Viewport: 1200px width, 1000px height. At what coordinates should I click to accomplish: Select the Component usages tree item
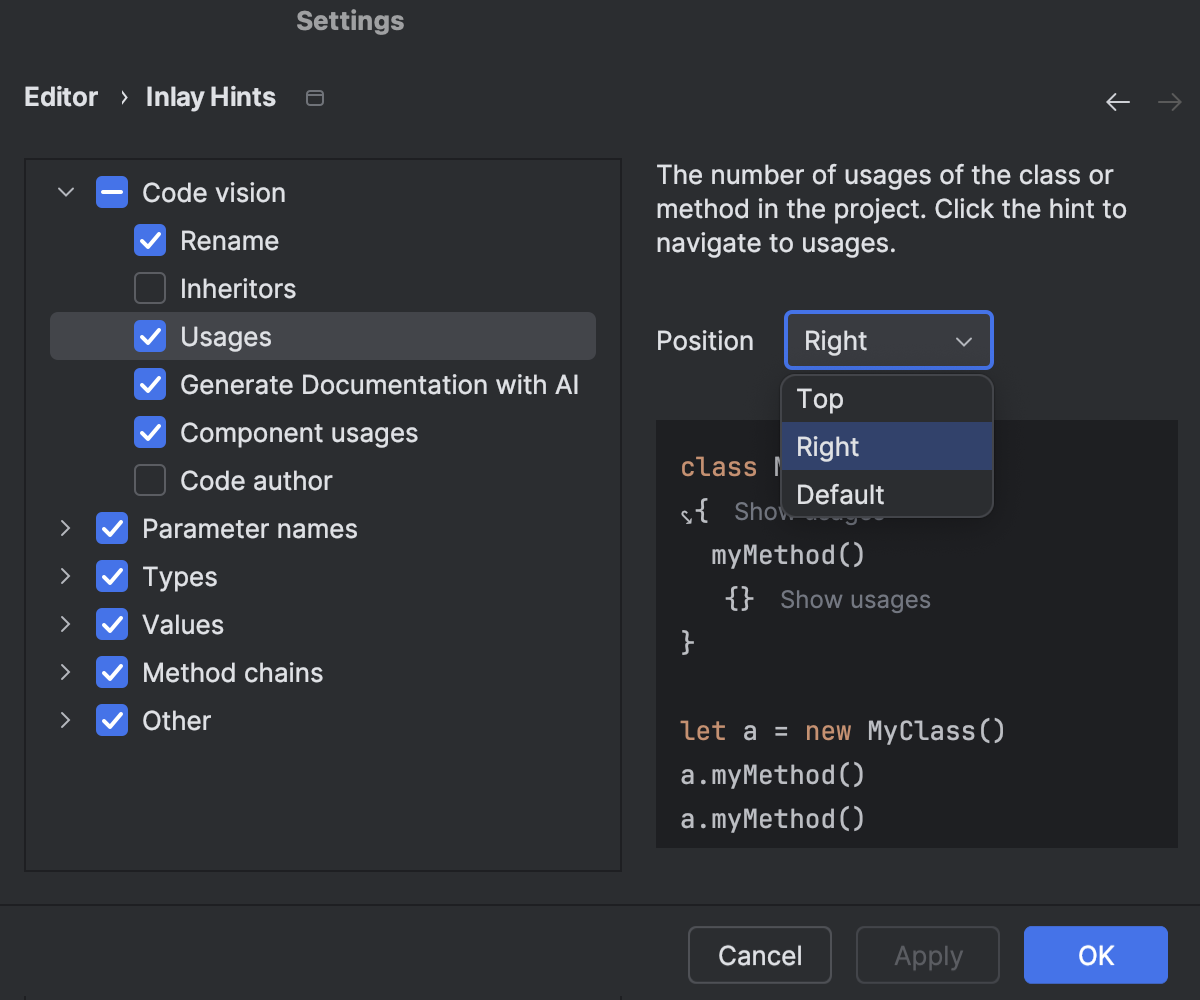[x=299, y=433]
